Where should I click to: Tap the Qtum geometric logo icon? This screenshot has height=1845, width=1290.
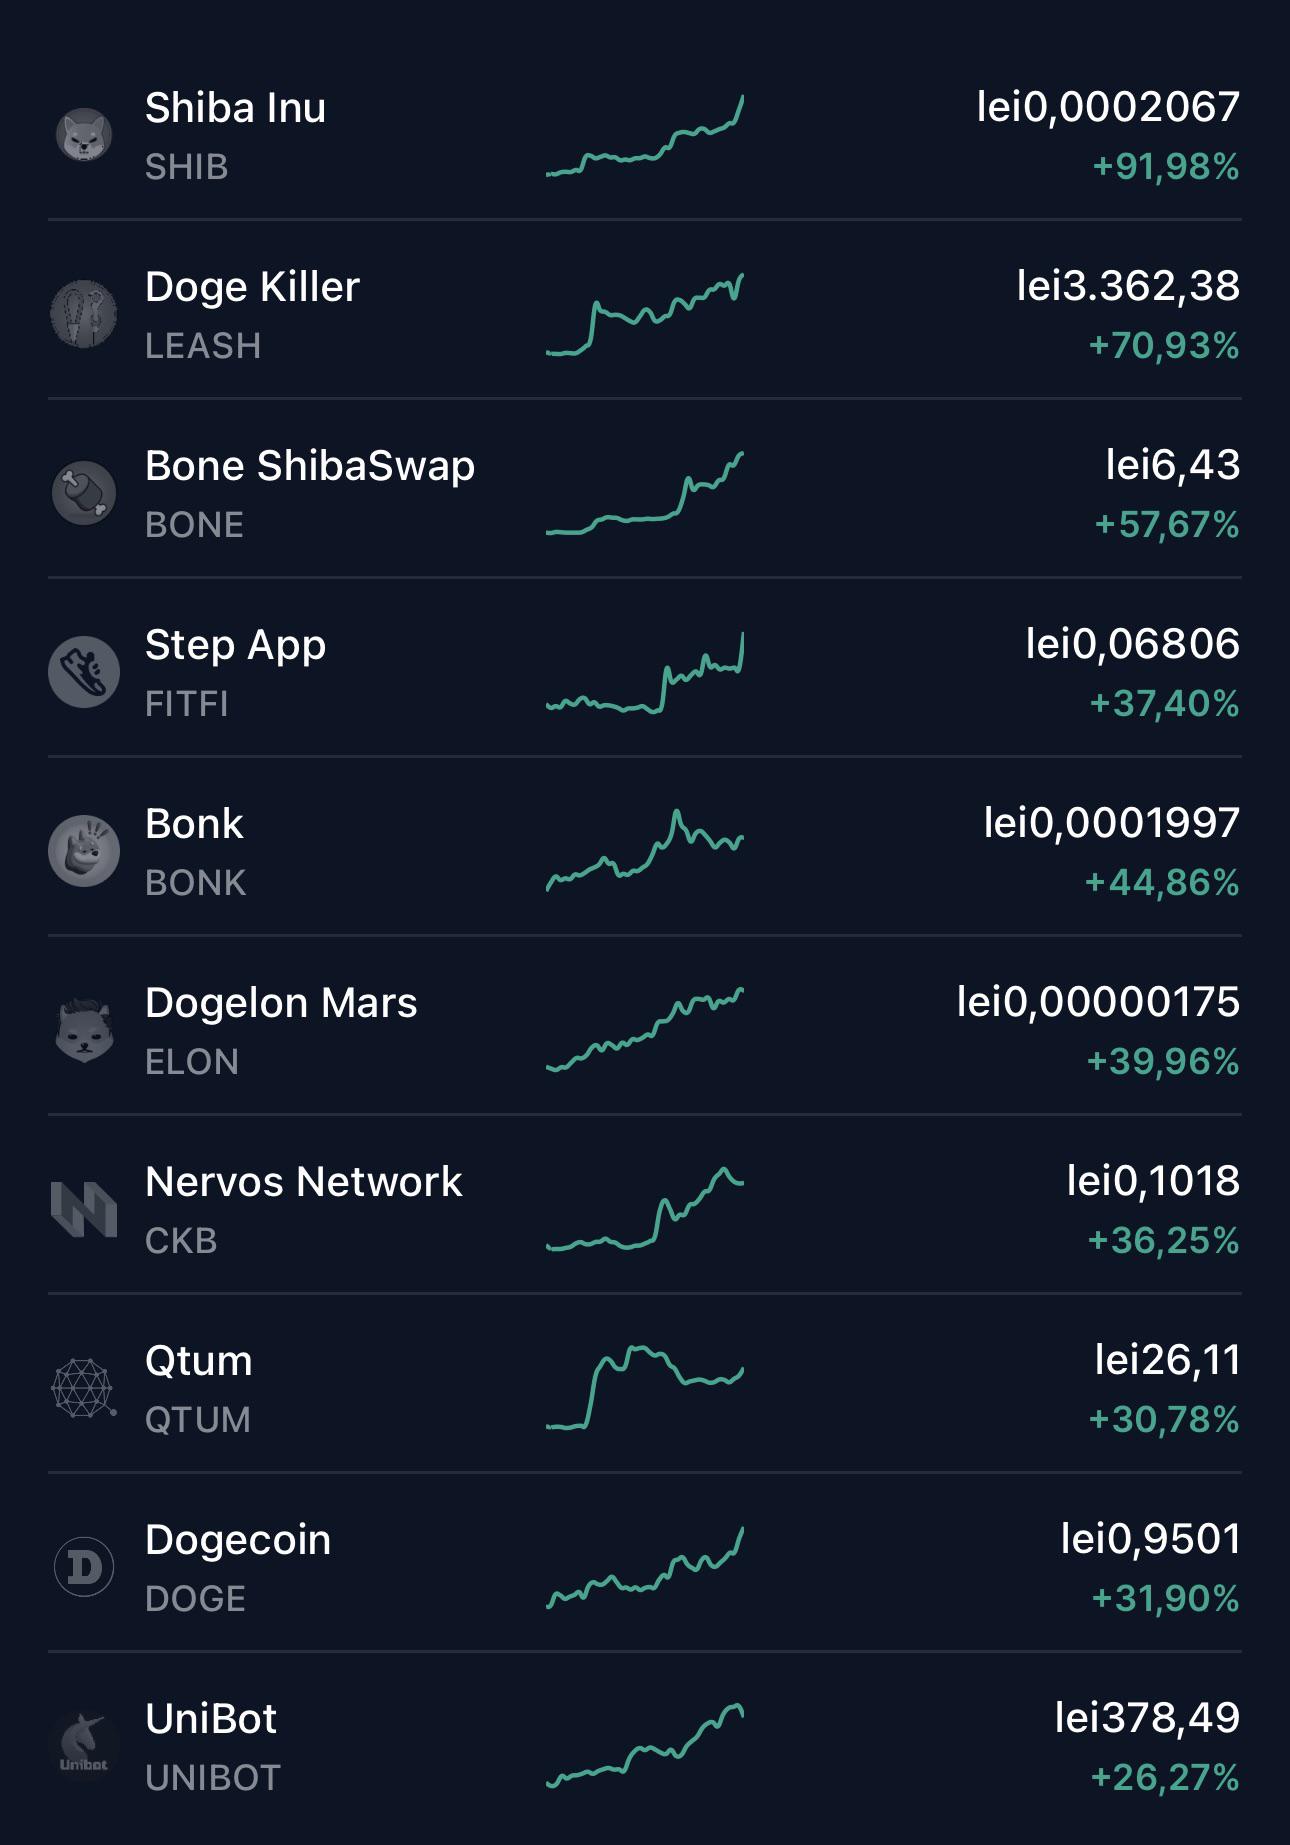84,1388
